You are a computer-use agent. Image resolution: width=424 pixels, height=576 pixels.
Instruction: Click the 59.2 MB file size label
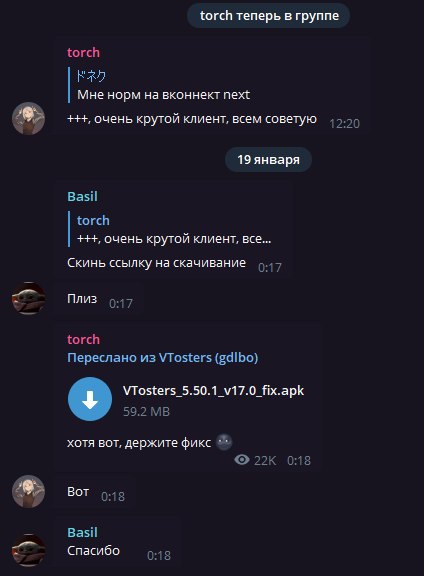[146, 411]
